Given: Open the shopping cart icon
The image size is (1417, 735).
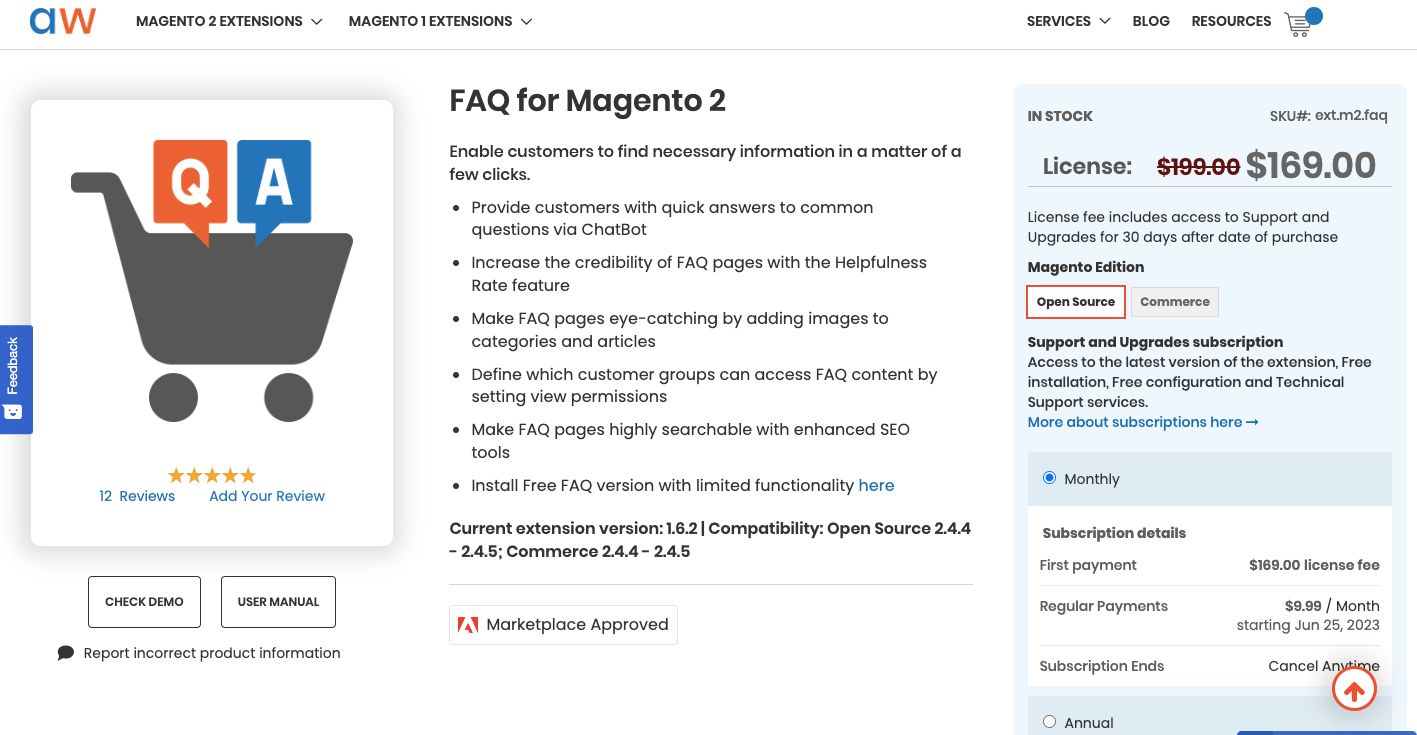Looking at the screenshot, I should click(x=1297, y=25).
